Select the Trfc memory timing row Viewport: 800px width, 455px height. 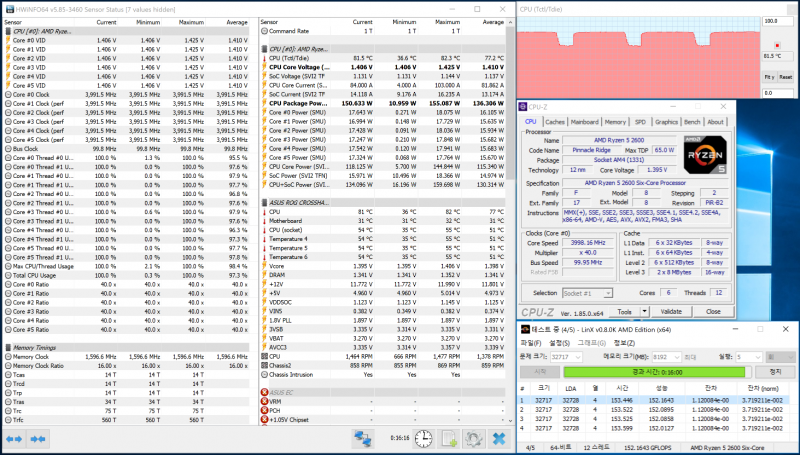[127, 420]
